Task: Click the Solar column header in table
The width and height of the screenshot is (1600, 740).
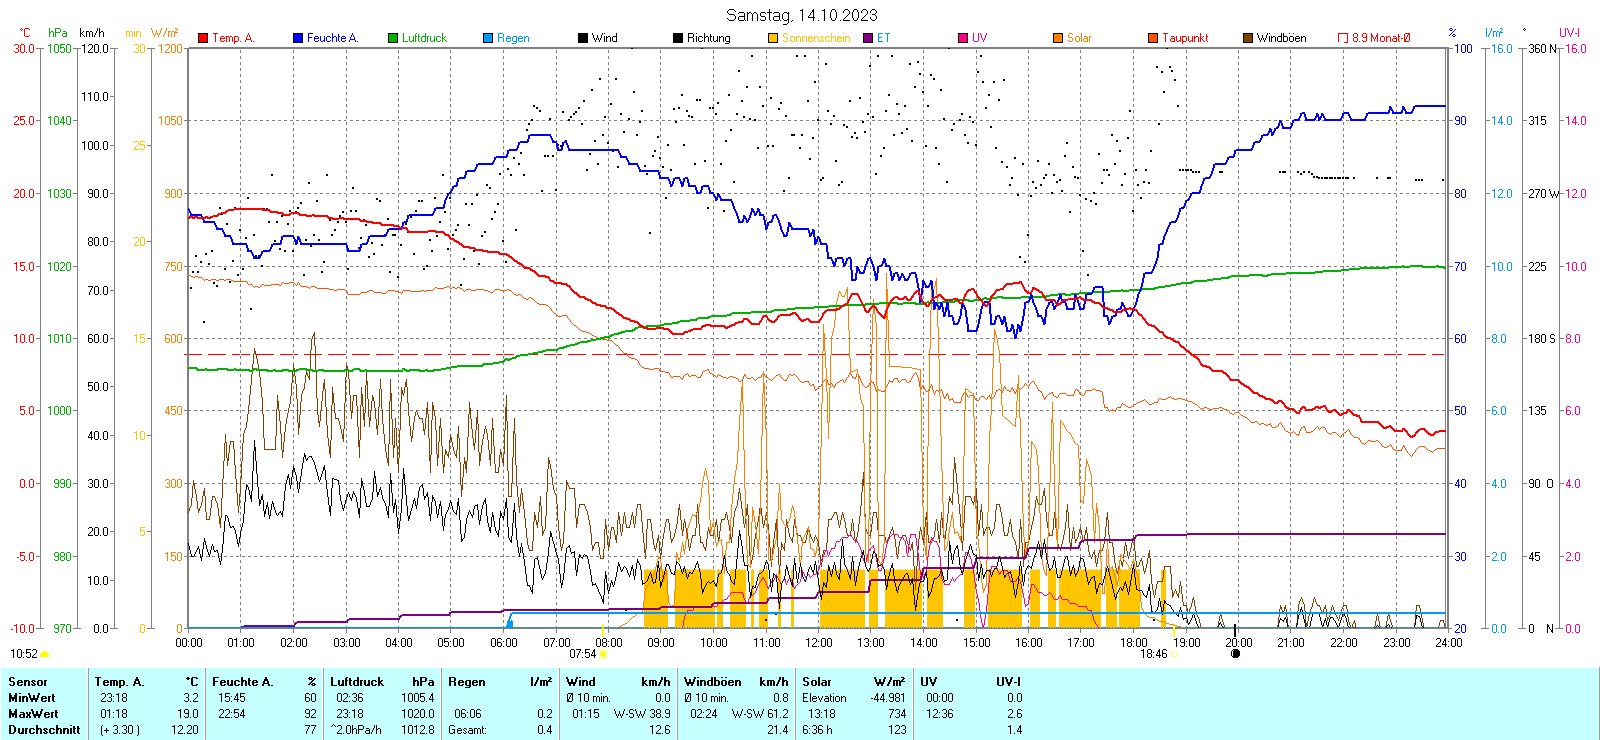Action: click(x=816, y=682)
